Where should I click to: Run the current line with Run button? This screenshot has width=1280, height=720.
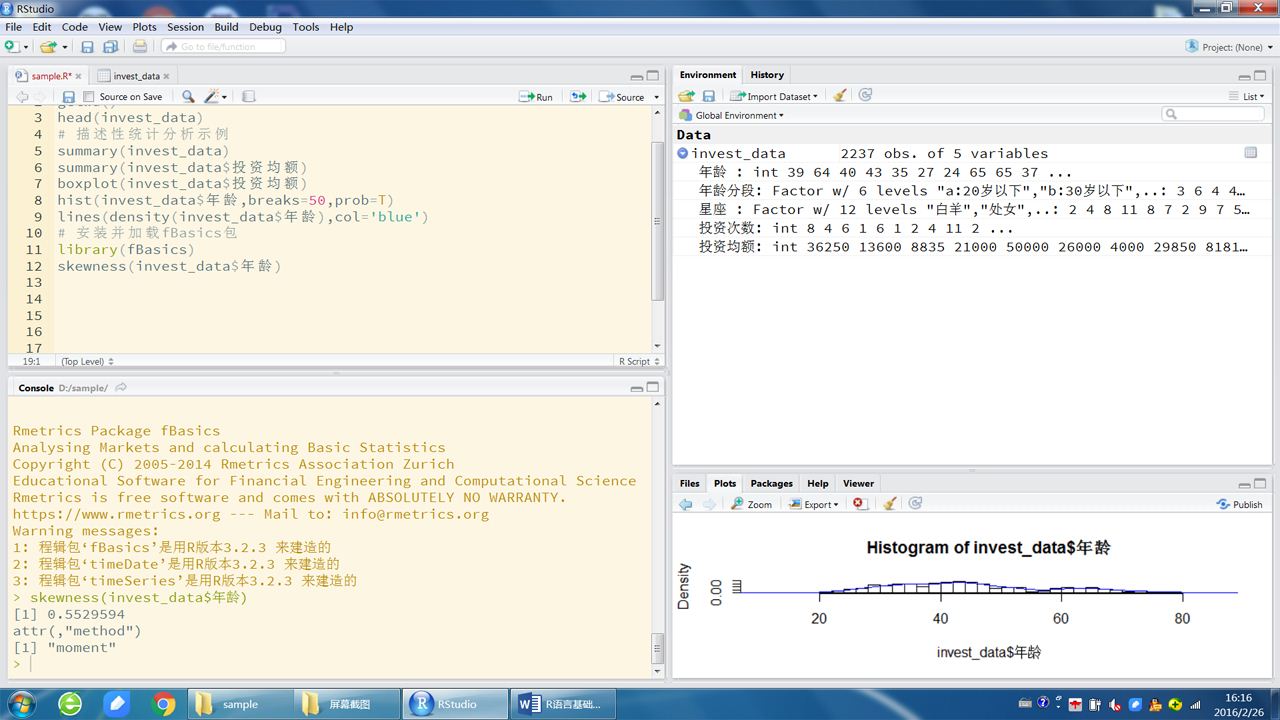536,97
